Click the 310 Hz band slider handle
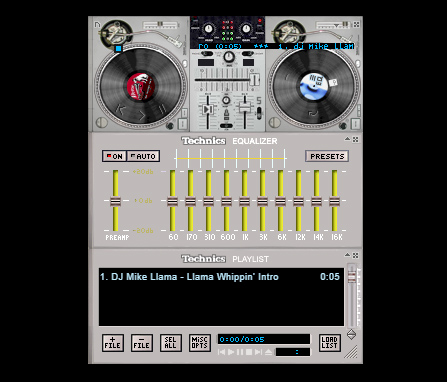The width and height of the screenshot is (447, 382). click(208, 201)
